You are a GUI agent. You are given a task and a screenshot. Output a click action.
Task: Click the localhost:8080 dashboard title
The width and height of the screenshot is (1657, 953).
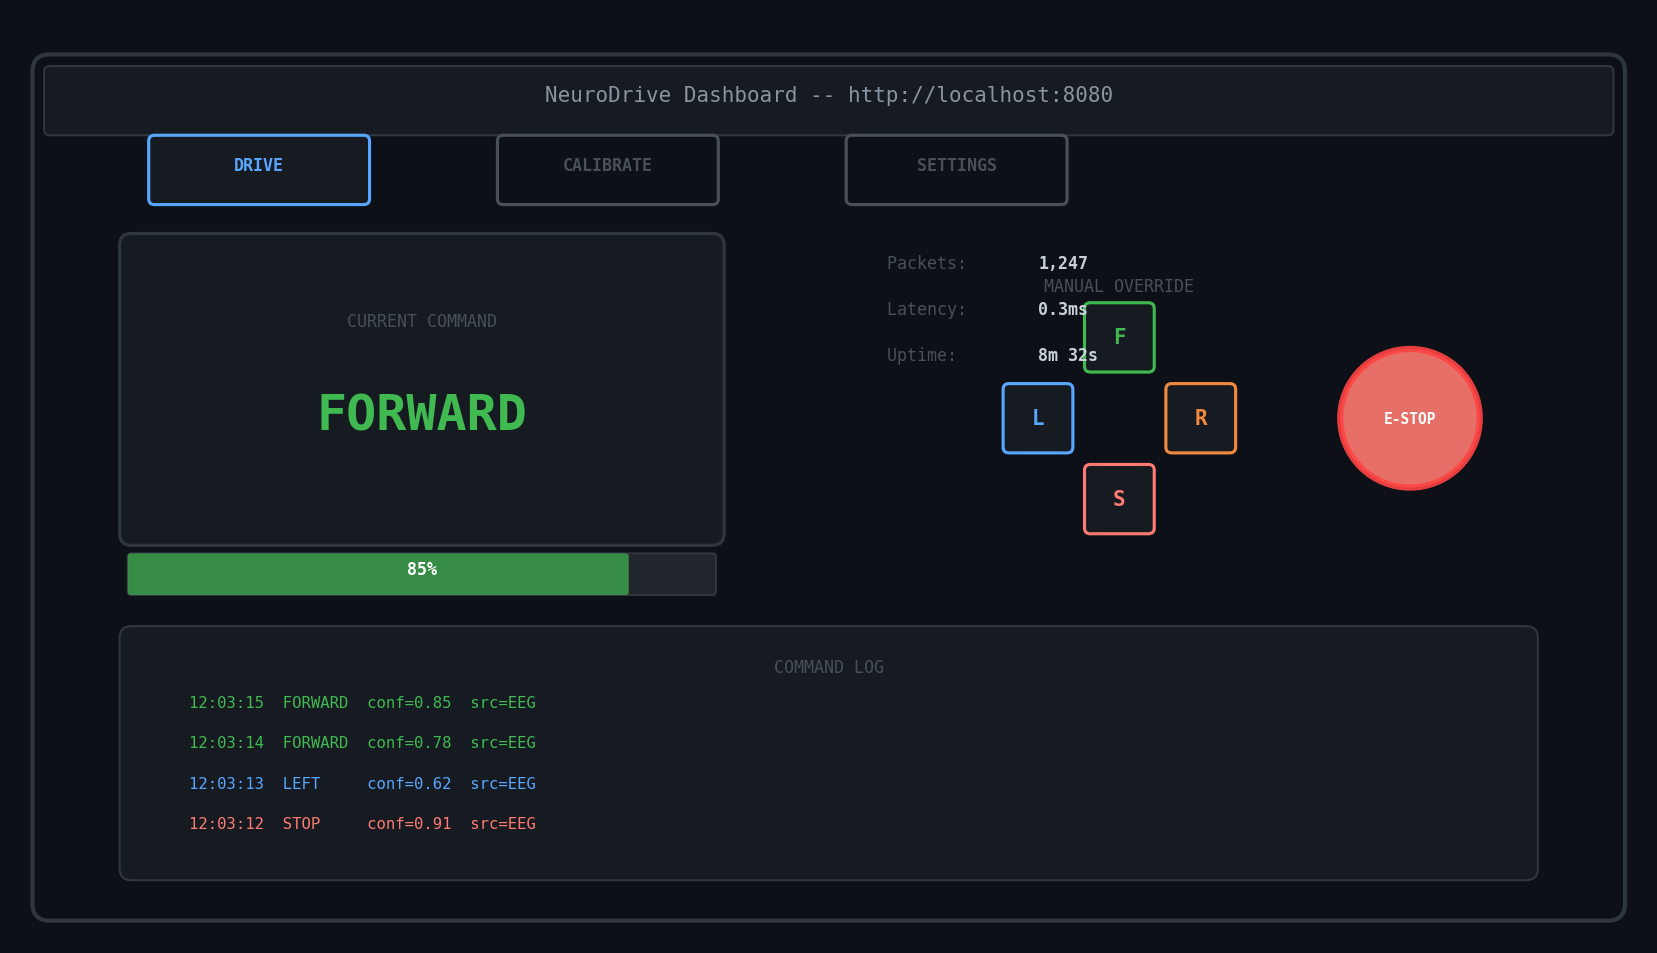(828, 95)
